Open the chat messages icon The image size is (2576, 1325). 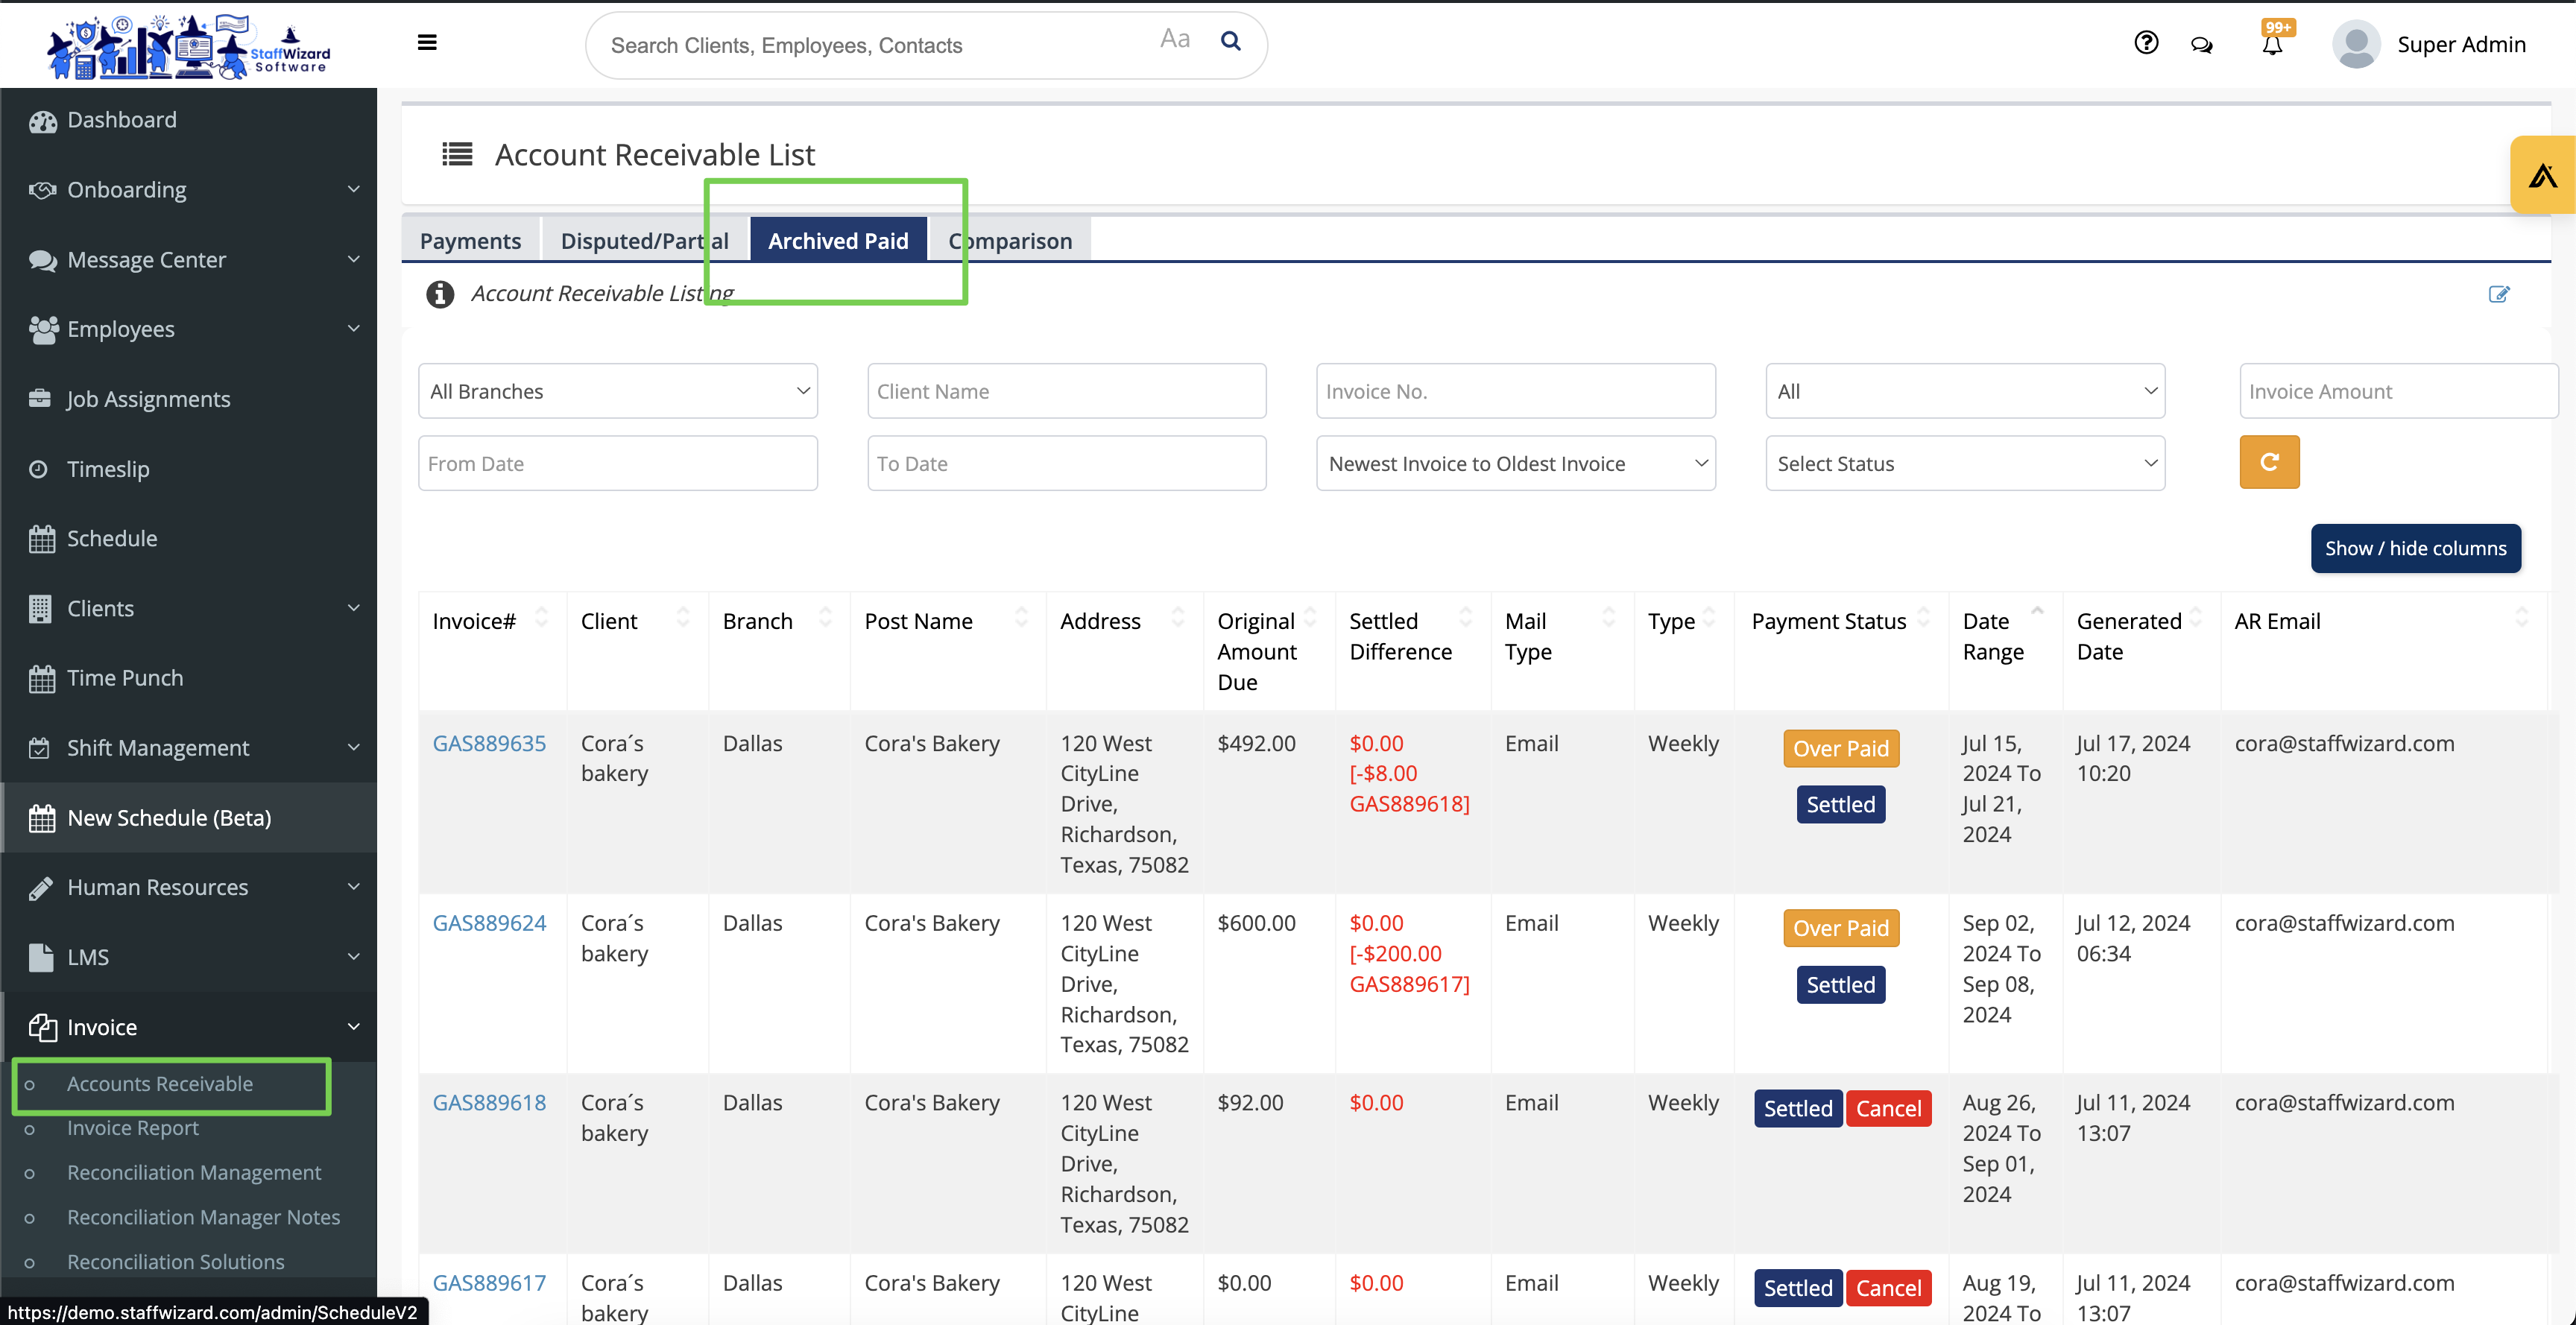[x=2201, y=45]
